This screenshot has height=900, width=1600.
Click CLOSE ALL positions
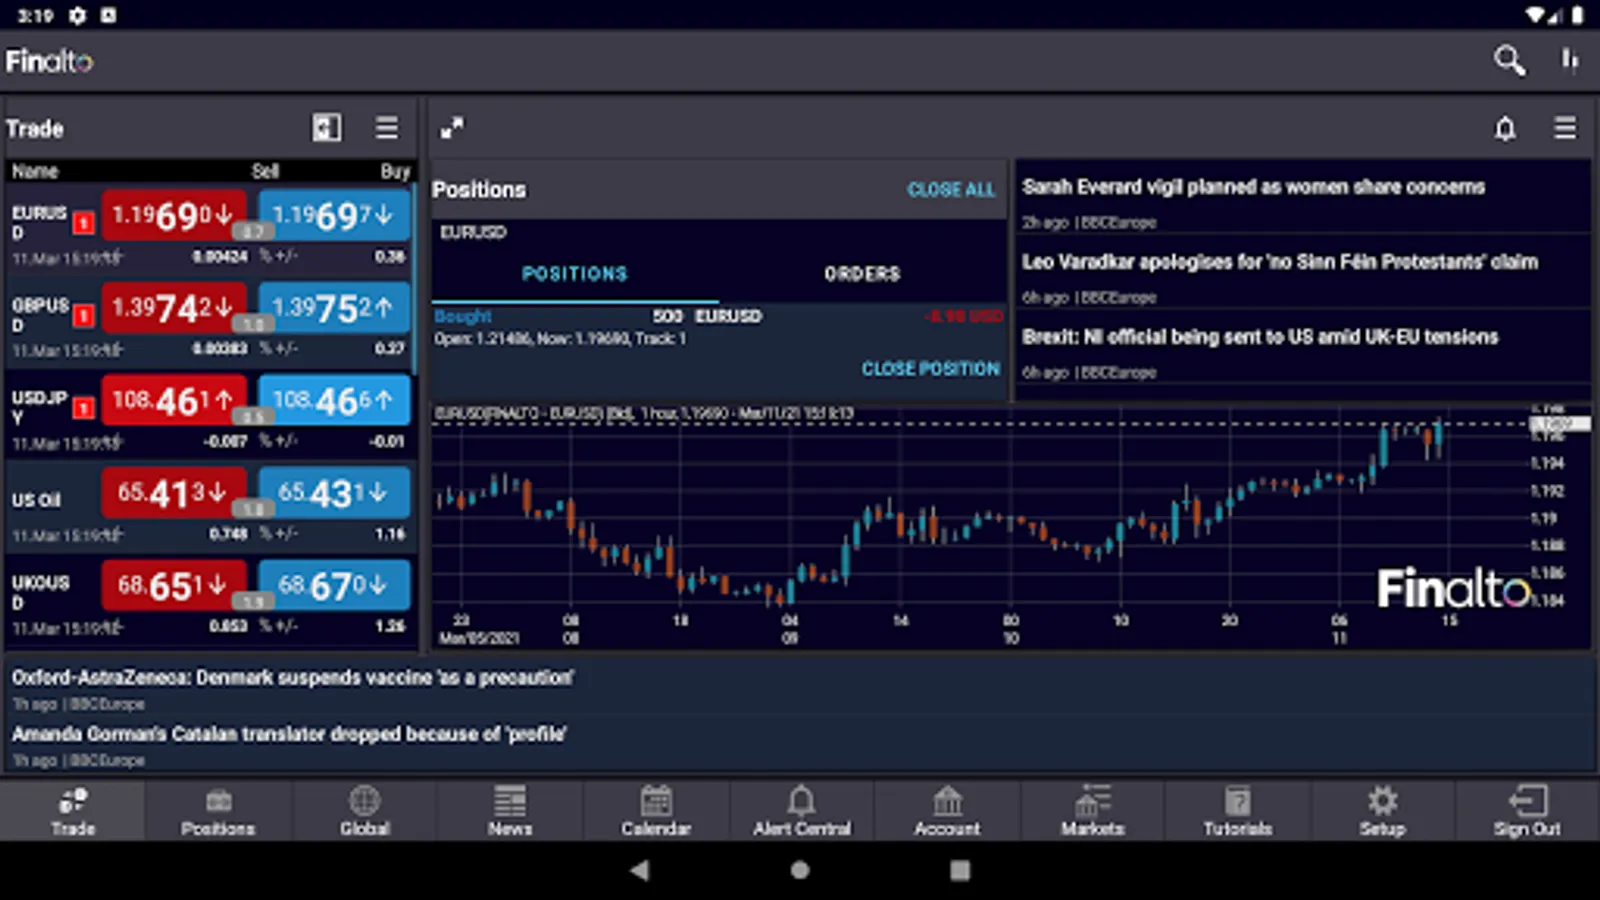pos(951,190)
